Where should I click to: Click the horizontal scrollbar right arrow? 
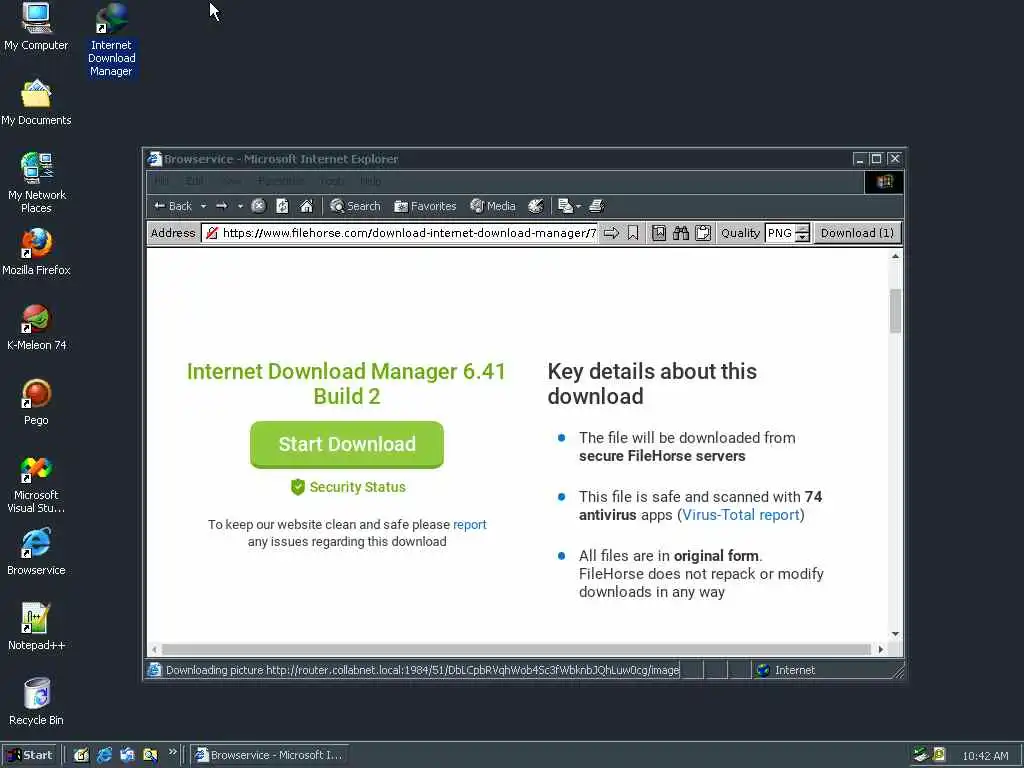(x=881, y=649)
